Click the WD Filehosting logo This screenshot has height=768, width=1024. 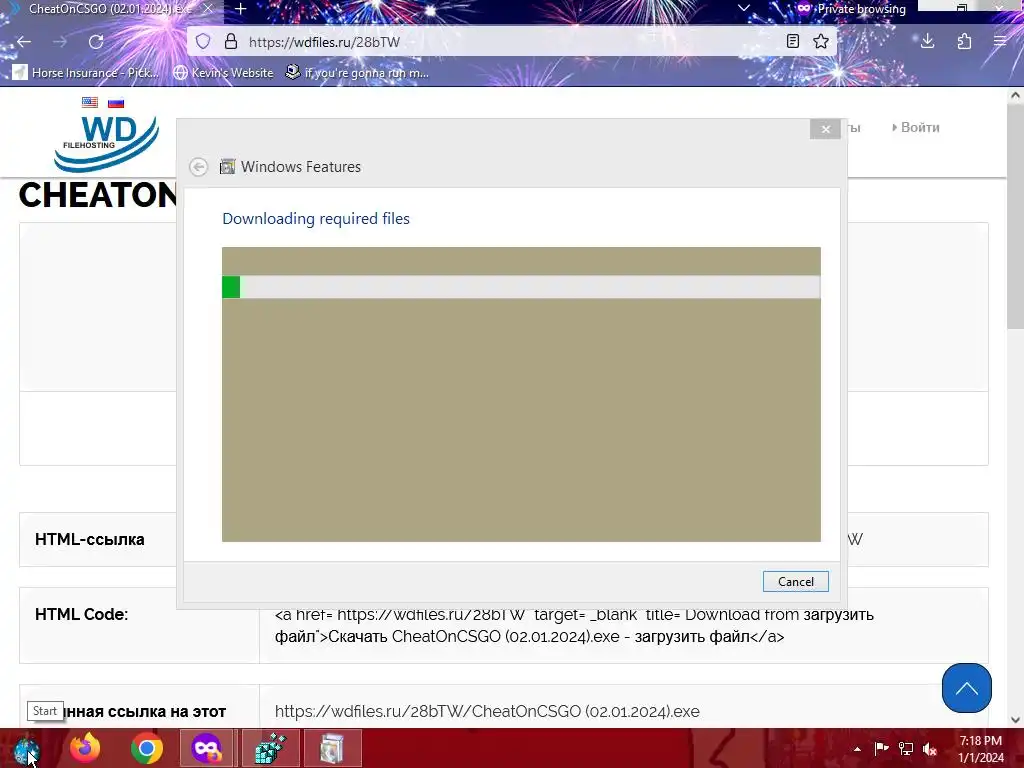pos(106,142)
